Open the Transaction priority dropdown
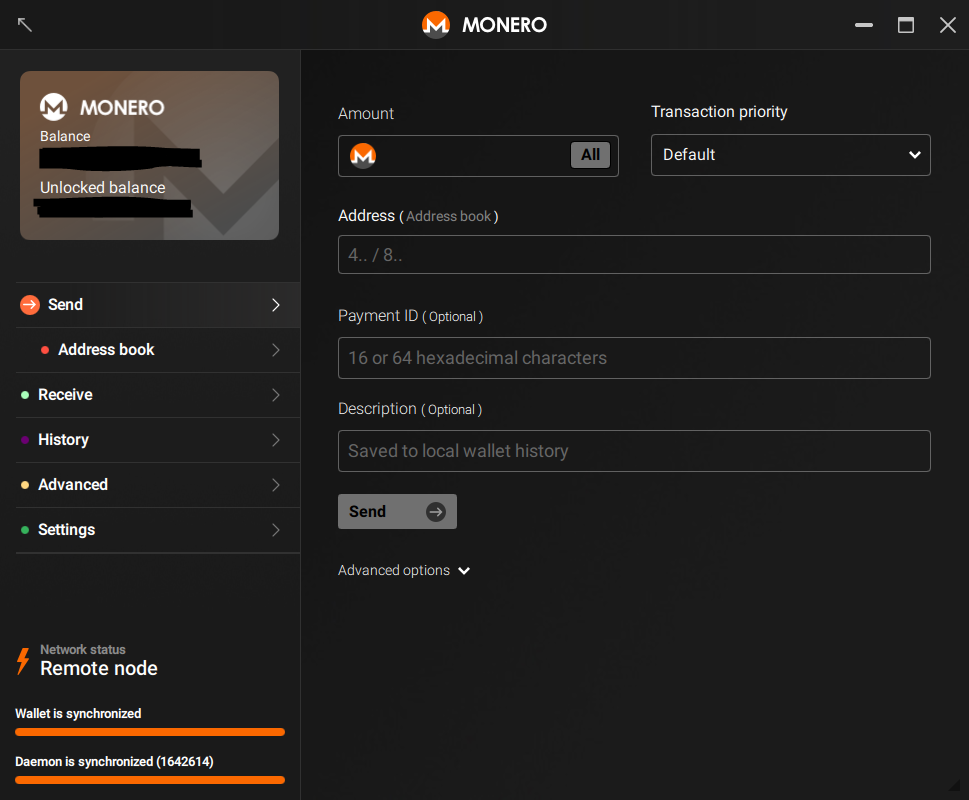Image resolution: width=969 pixels, height=800 pixels. pos(790,155)
